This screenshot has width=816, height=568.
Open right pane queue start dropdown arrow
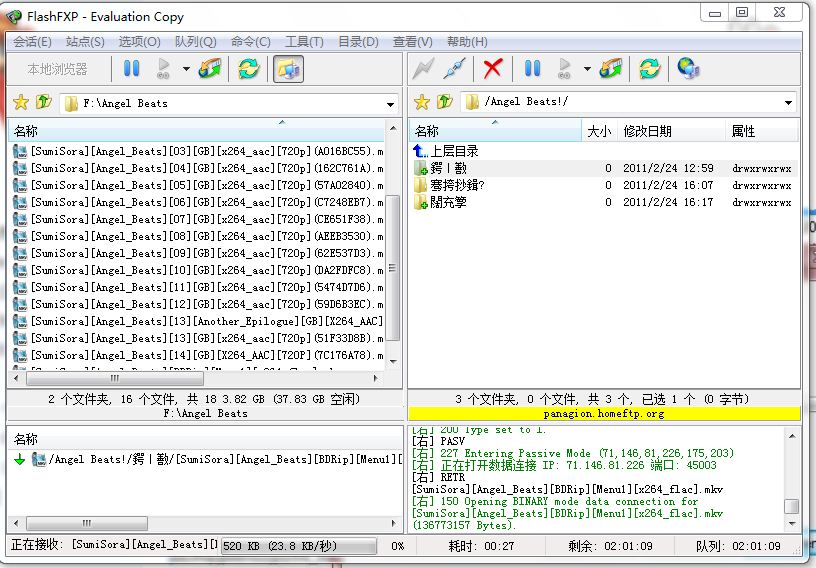587,68
